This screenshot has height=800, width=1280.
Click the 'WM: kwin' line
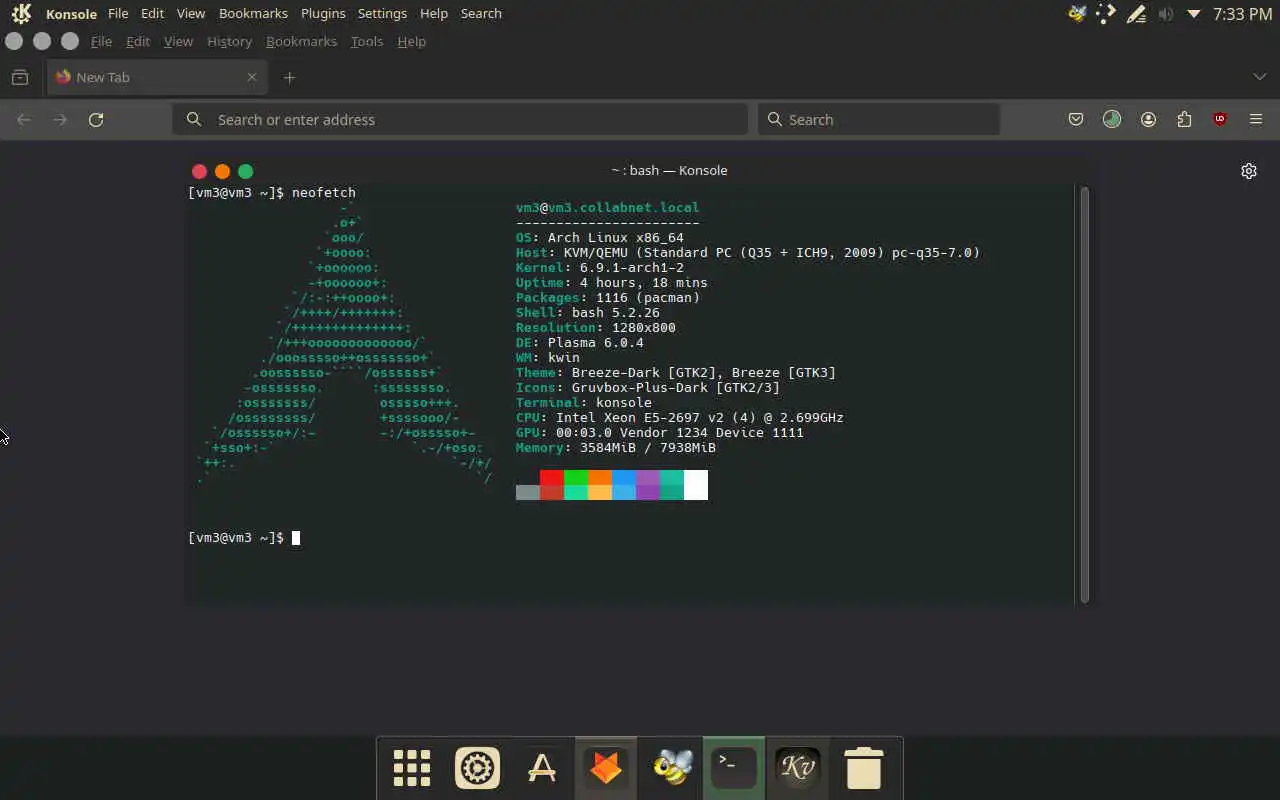(548, 357)
